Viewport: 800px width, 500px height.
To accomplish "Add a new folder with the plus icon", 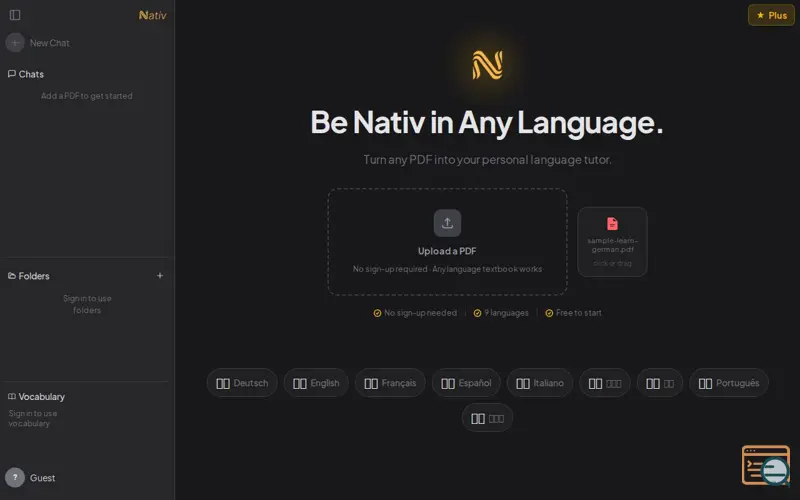I will tap(160, 276).
